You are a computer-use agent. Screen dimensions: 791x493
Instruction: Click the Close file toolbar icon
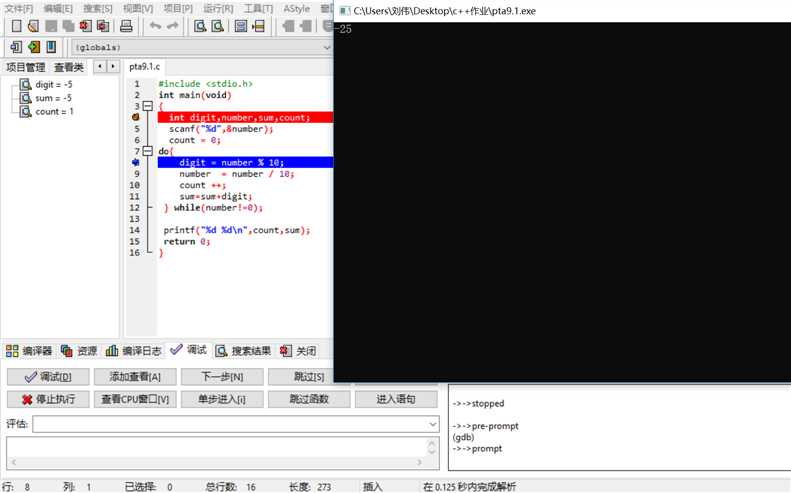pyautogui.click(x=86, y=26)
